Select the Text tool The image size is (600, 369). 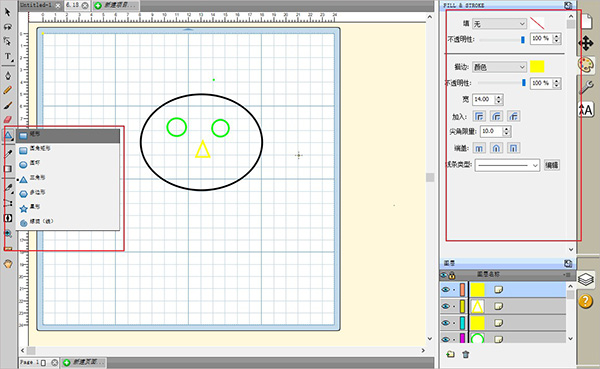[x=8, y=56]
